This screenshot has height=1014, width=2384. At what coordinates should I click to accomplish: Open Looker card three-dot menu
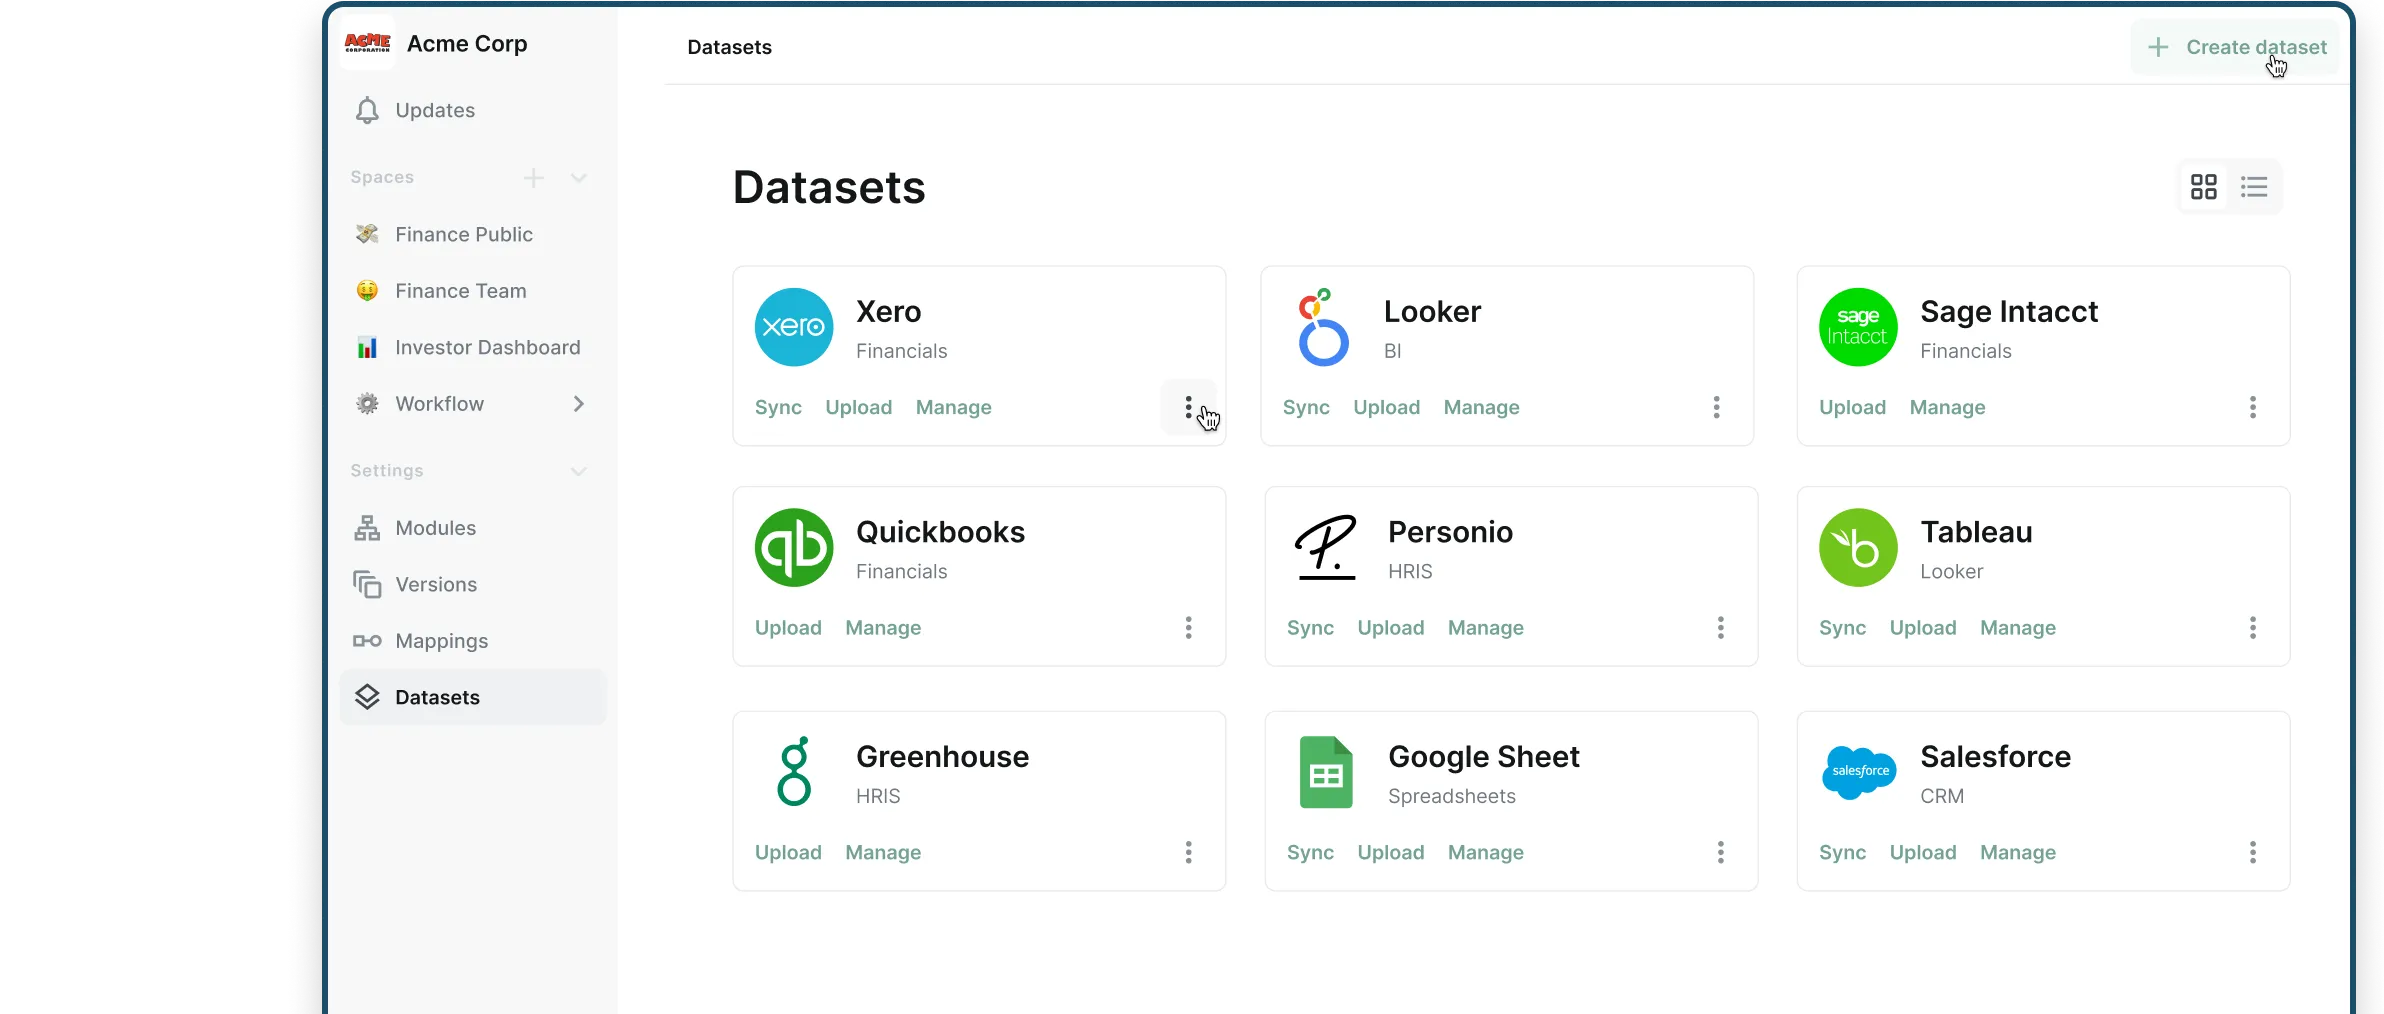coord(1717,407)
